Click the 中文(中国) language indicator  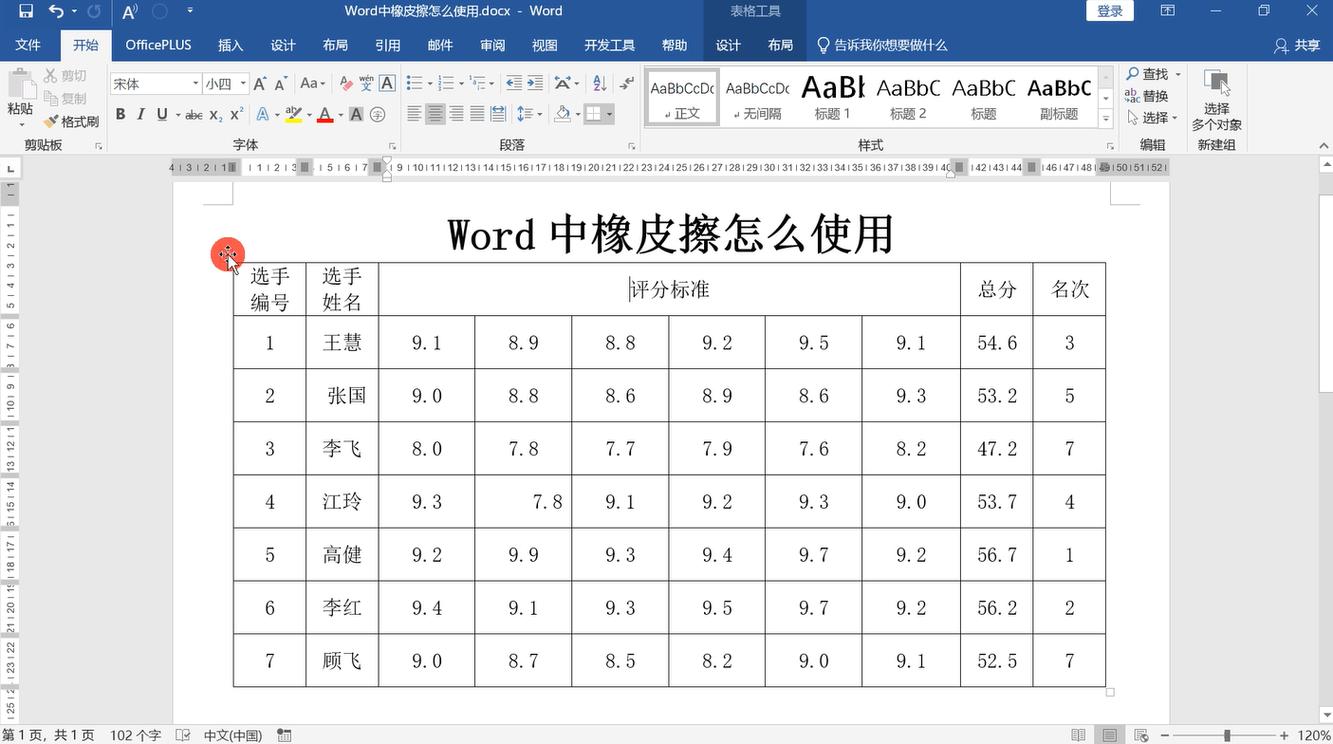pyautogui.click(x=233, y=735)
